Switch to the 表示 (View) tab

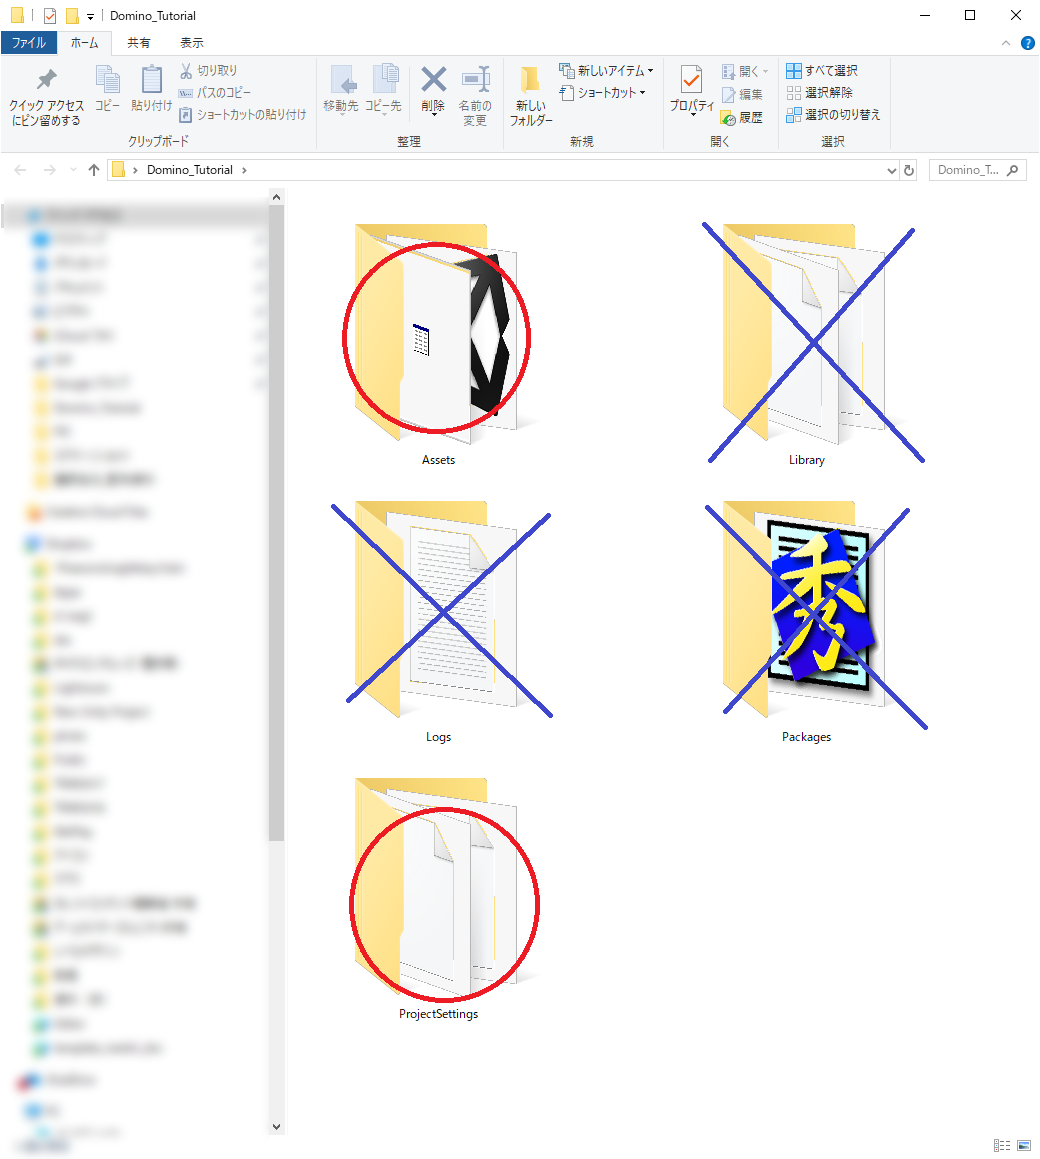point(191,43)
